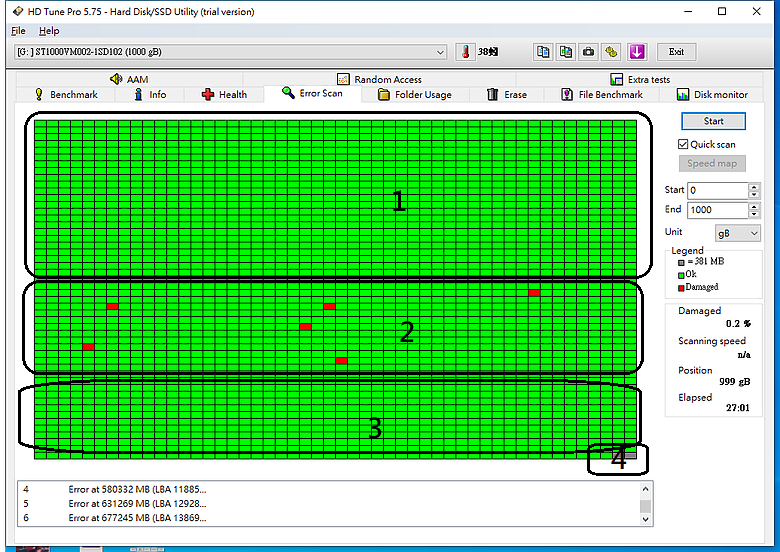
Task: Increase the Start value with up arrow
Action: (x=754, y=186)
